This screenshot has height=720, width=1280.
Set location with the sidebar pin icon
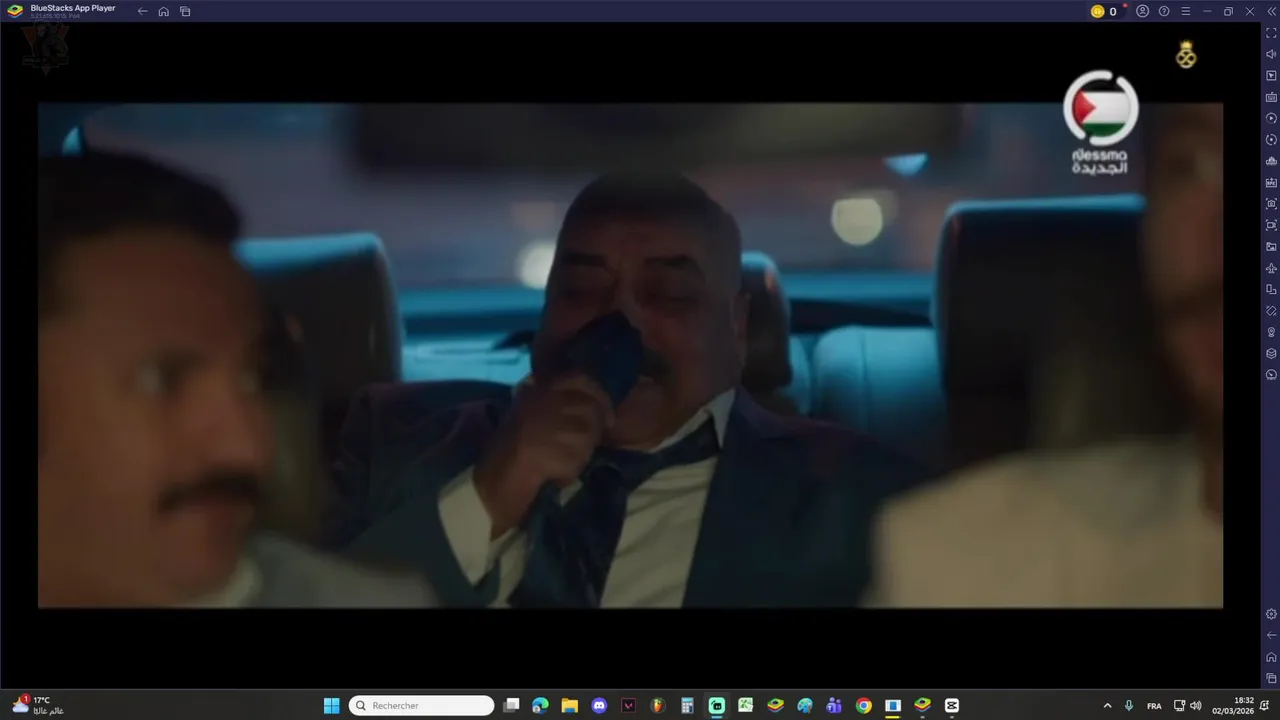click(x=1271, y=332)
